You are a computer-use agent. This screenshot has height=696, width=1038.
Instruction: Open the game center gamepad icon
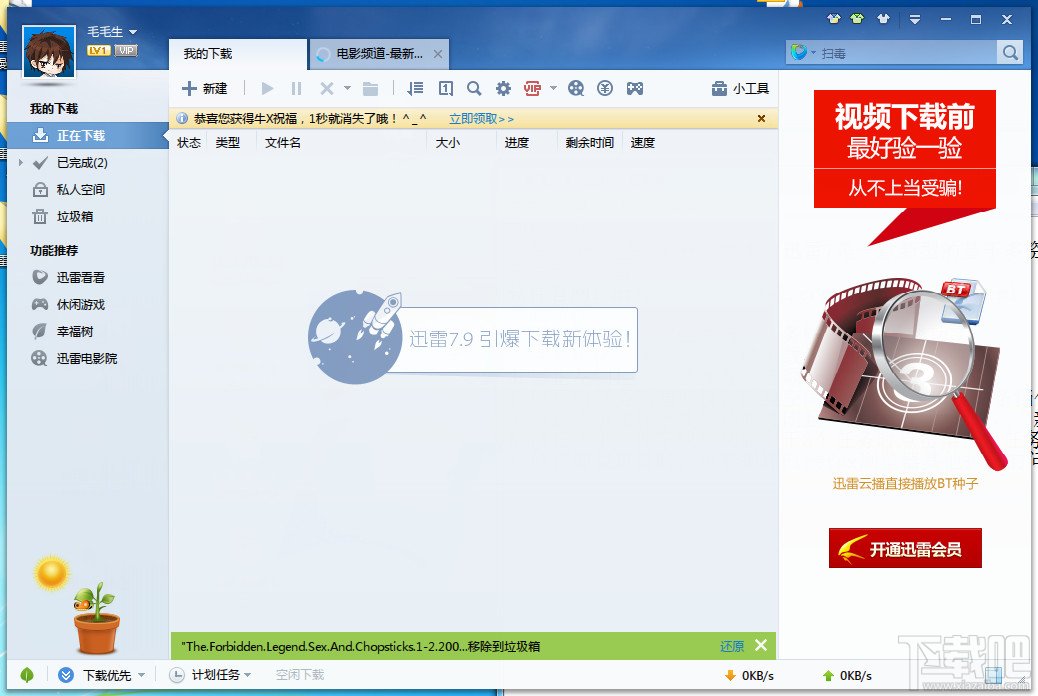(x=634, y=88)
